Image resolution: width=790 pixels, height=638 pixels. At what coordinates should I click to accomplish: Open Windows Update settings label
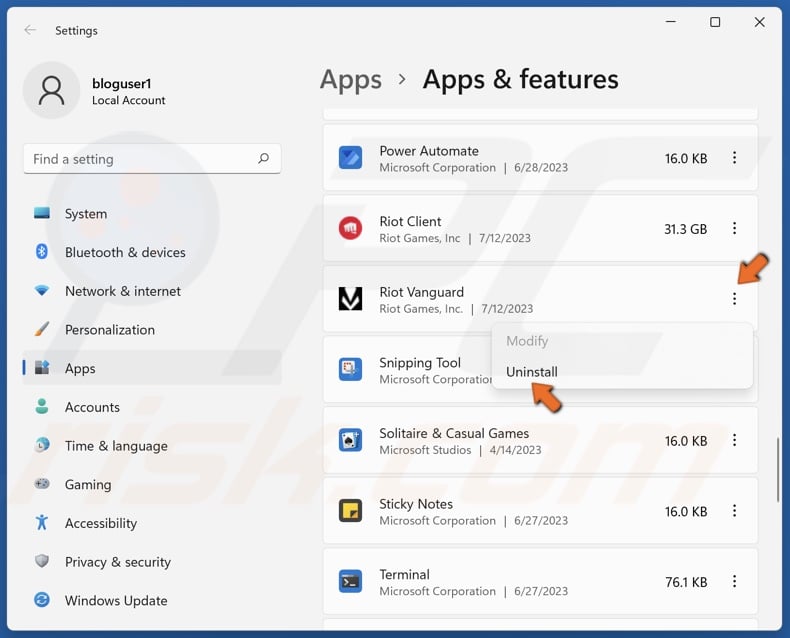tap(116, 600)
